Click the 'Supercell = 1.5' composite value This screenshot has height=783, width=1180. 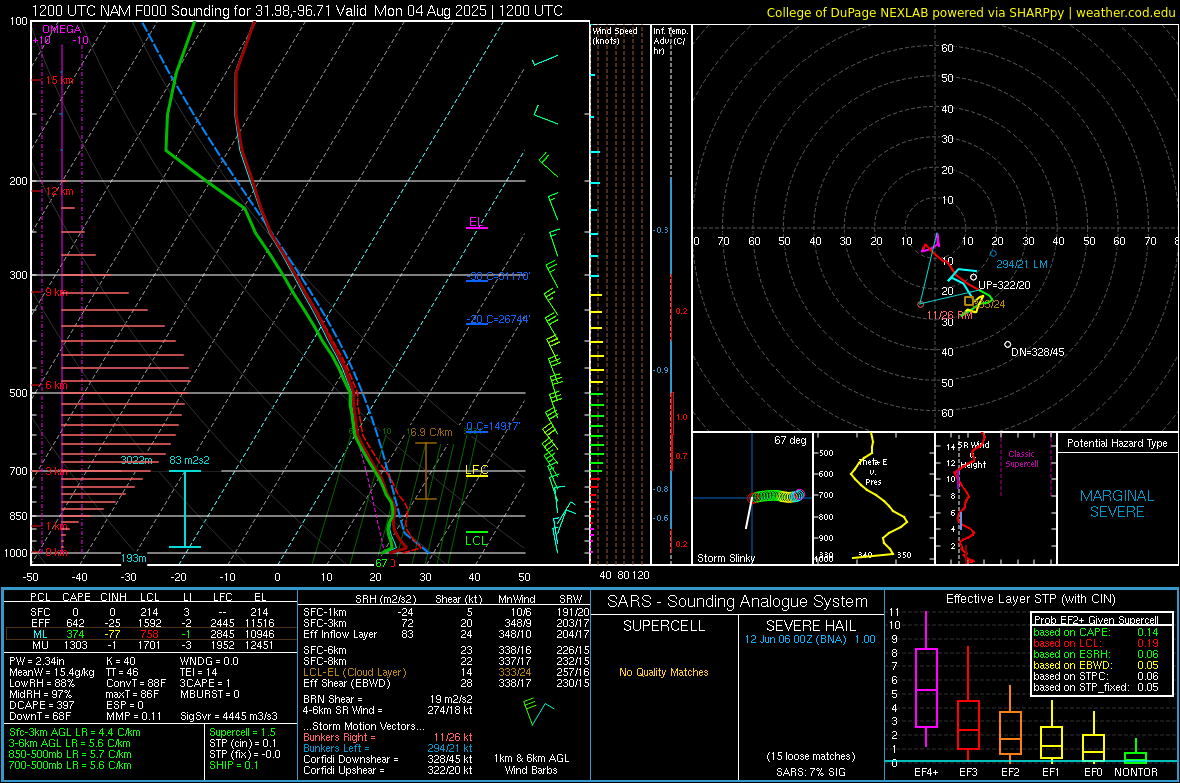point(242,732)
